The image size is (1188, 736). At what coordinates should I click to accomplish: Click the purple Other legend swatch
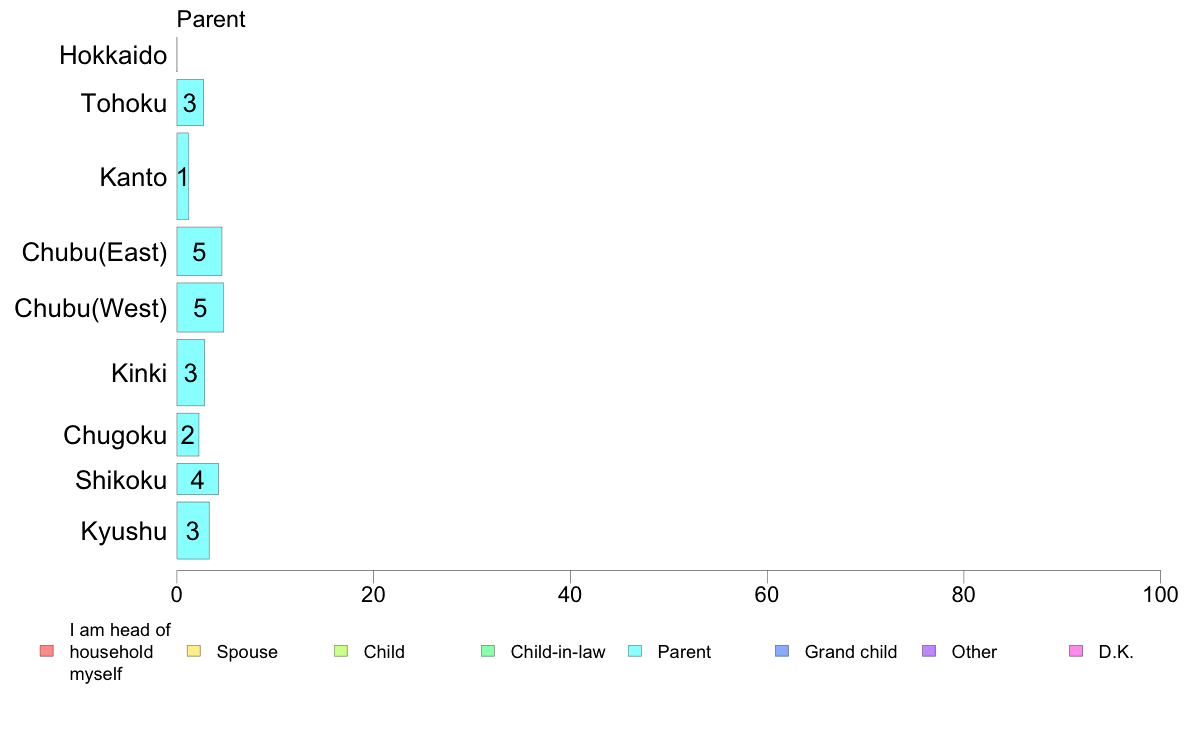(x=929, y=651)
